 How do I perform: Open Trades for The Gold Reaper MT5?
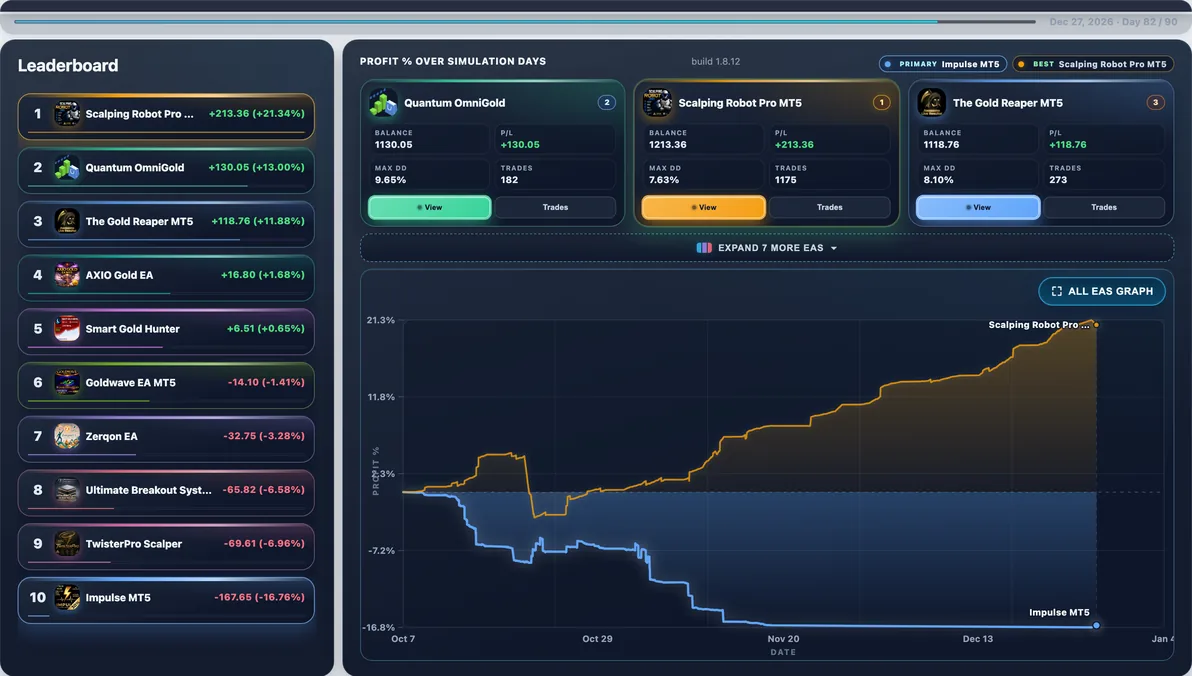point(1104,208)
